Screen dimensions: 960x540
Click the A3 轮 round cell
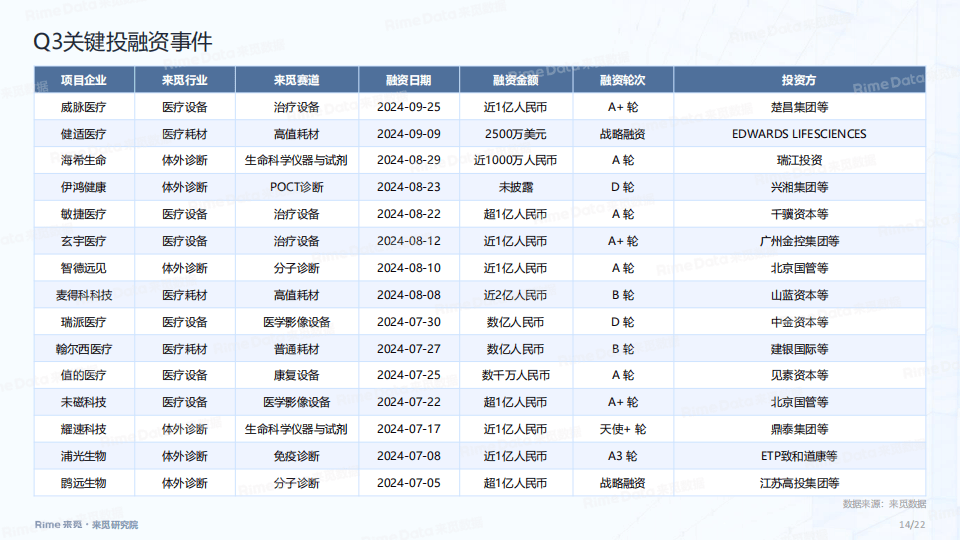pos(623,456)
